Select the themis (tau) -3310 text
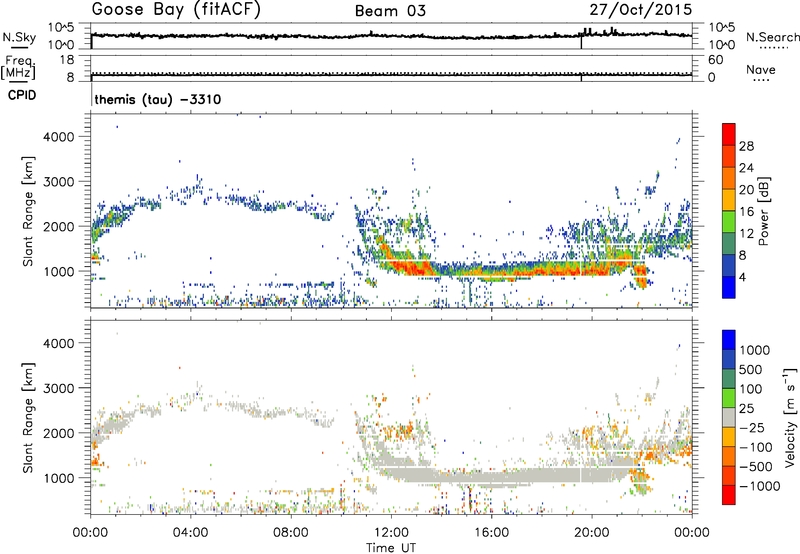Image resolution: width=800 pixels, height=554 pixels. [158, 99]
